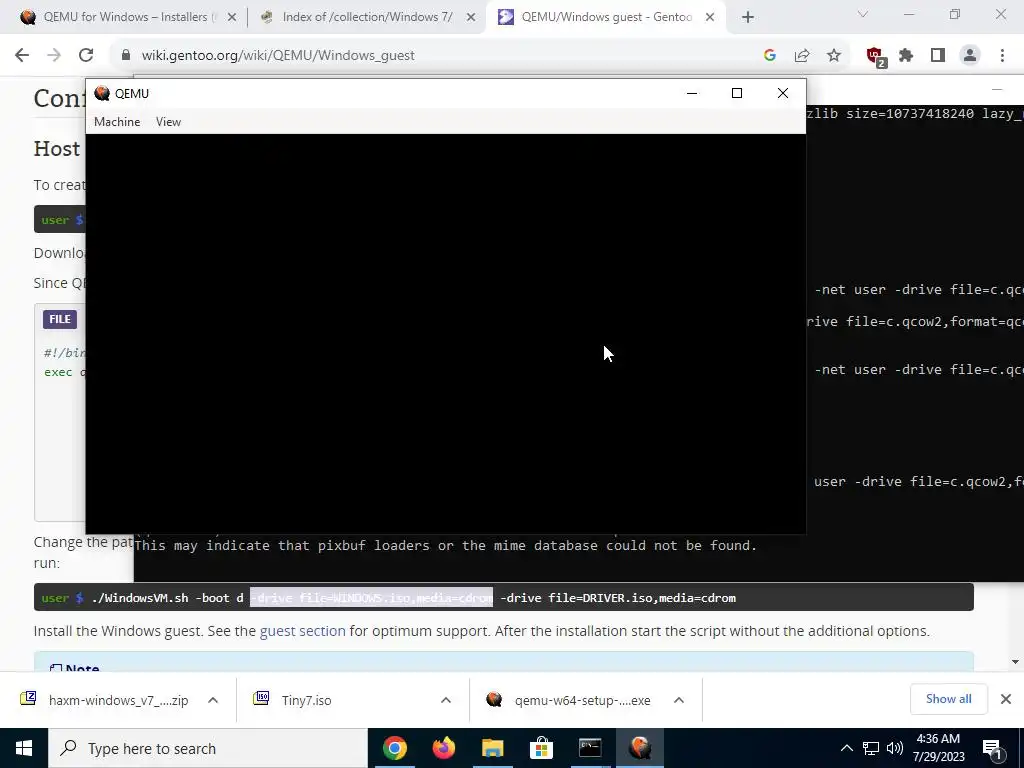Open the View menu in QEMU
The width and height of the screenshot is (1024, 768).
click(x=168, y=121)
